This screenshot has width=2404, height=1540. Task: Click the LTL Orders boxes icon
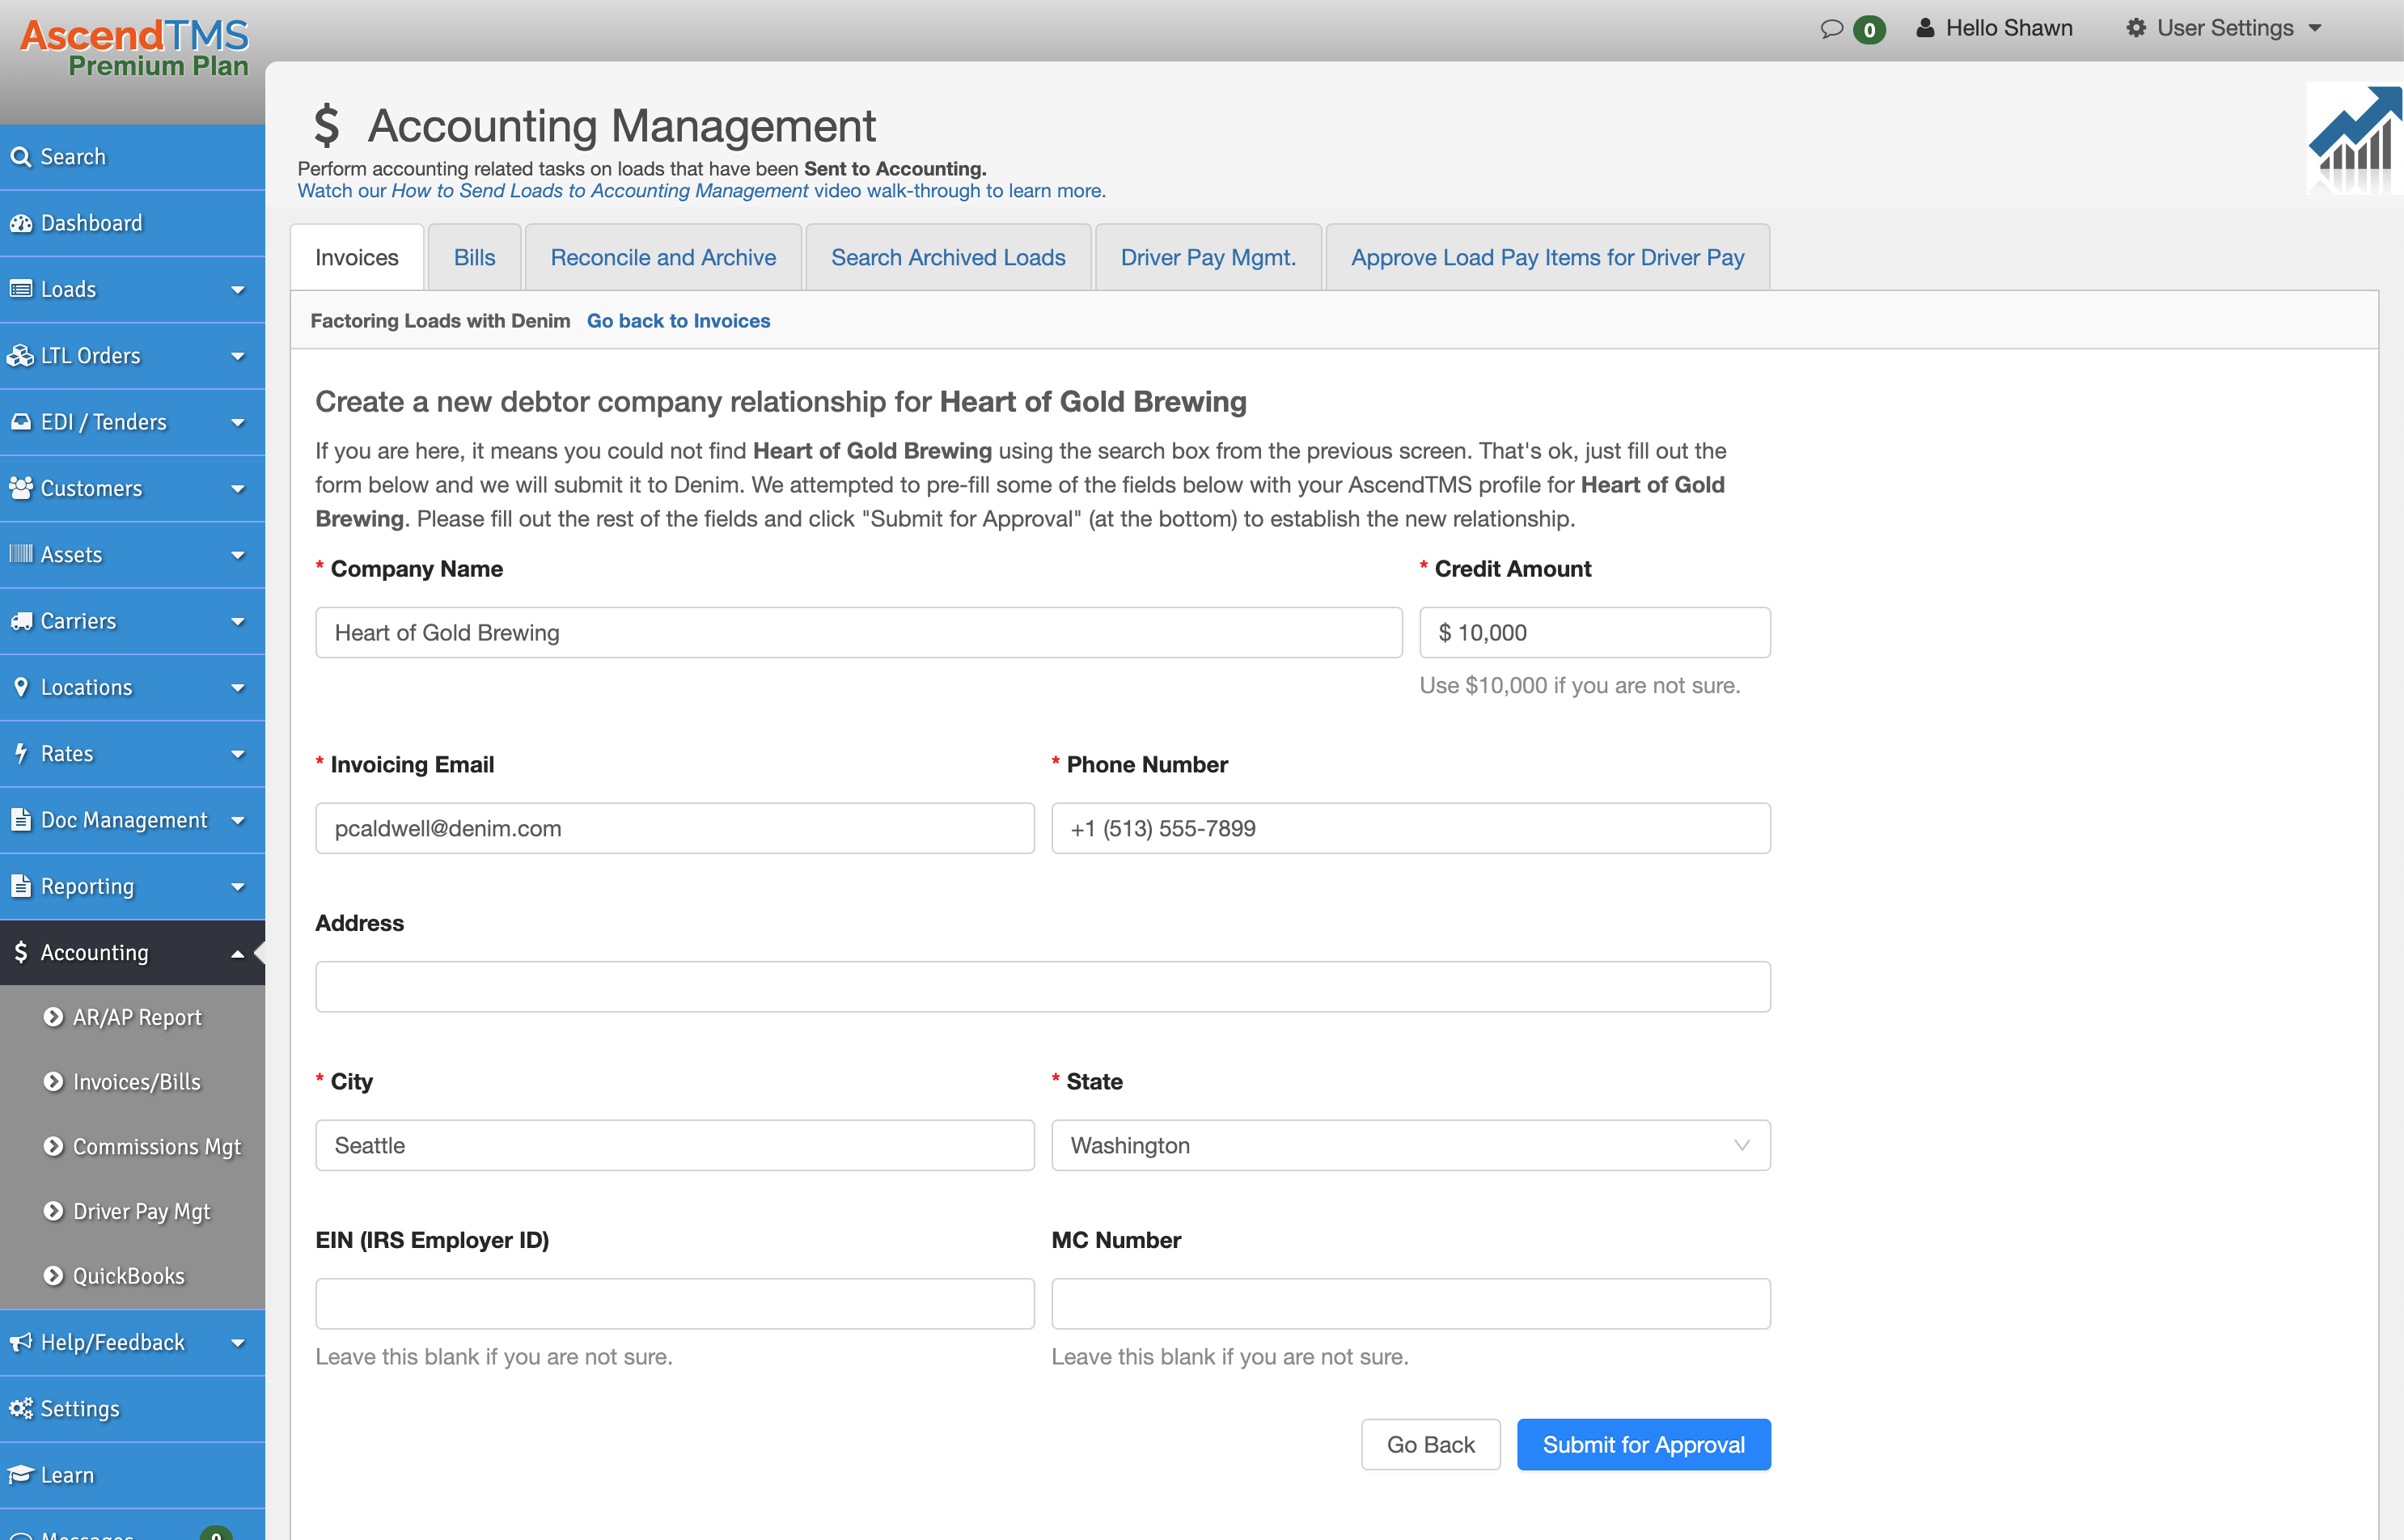pos(20,356)
